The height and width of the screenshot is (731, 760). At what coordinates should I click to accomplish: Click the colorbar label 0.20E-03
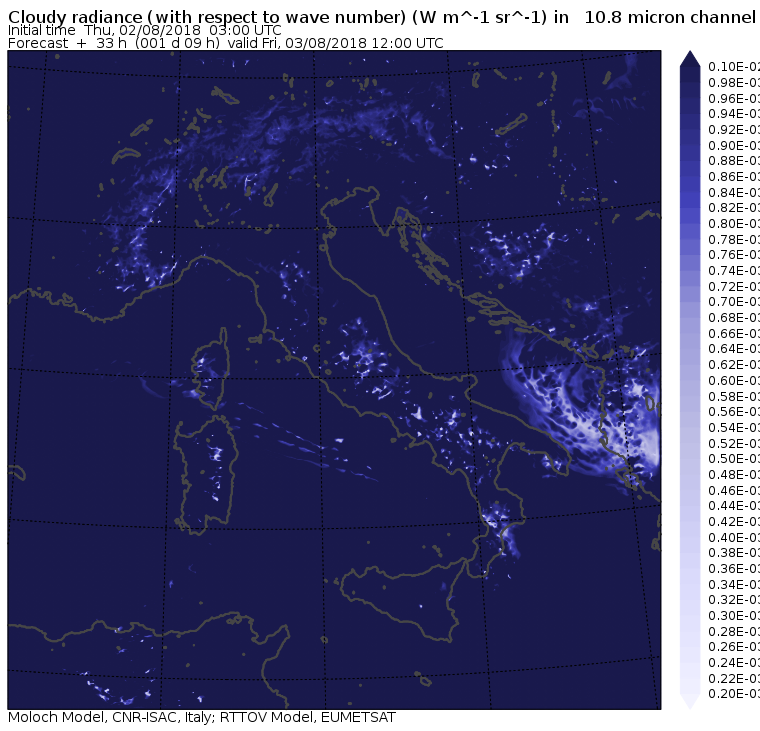(x=734, y=694)
